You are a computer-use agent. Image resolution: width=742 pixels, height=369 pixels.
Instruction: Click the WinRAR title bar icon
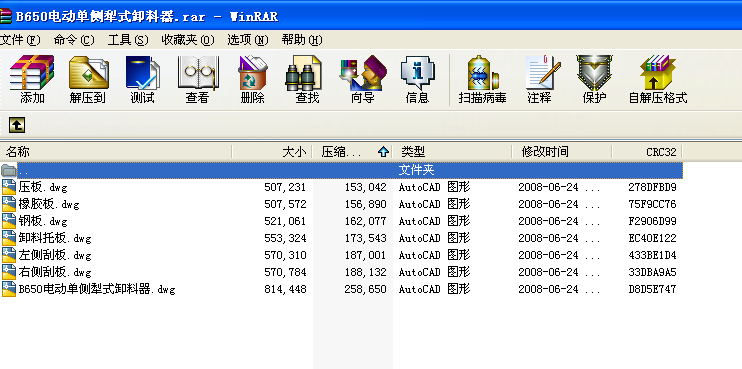point(6,17)
